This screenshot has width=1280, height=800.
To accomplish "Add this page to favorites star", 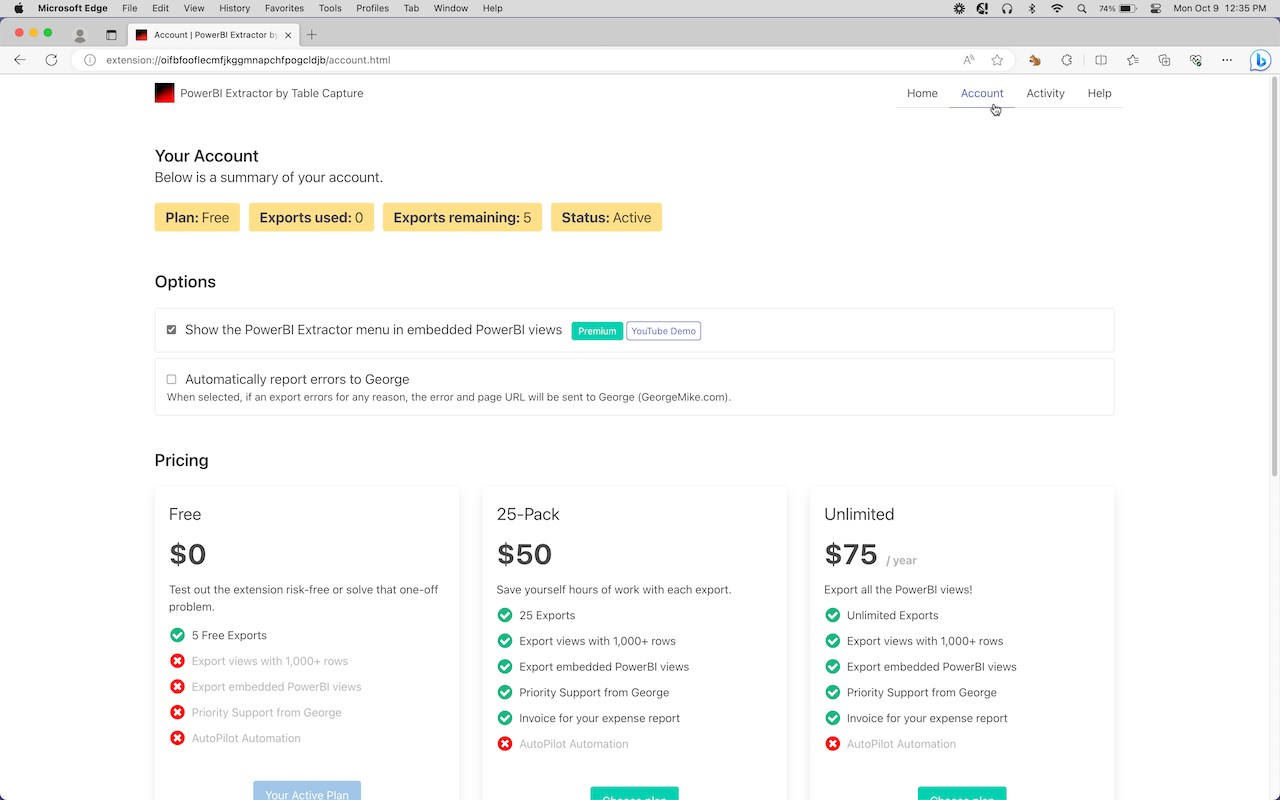I will 997,60.
